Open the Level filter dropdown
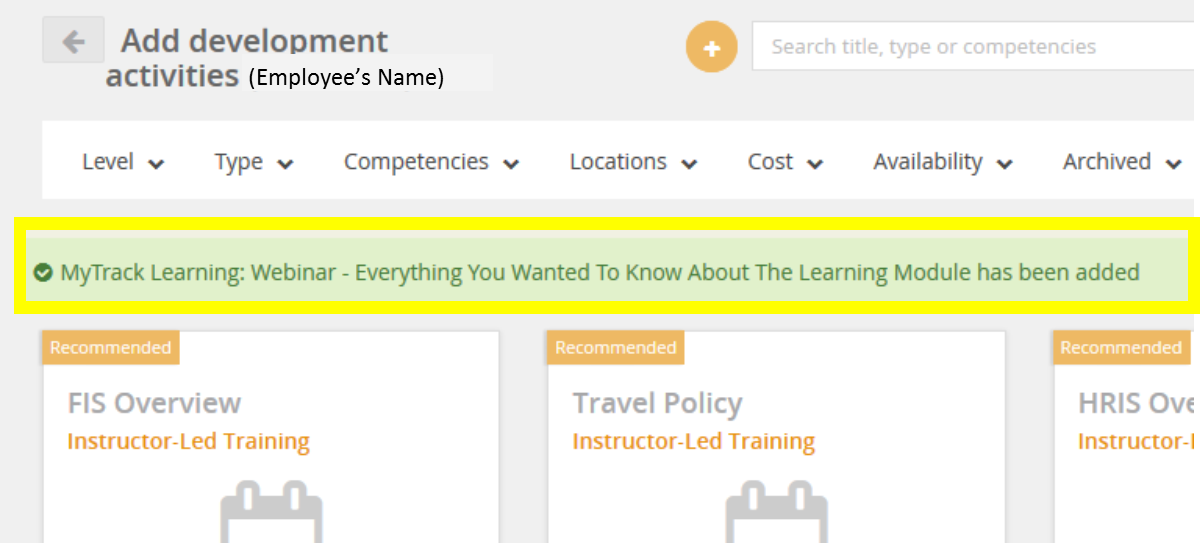 (123, 162)
